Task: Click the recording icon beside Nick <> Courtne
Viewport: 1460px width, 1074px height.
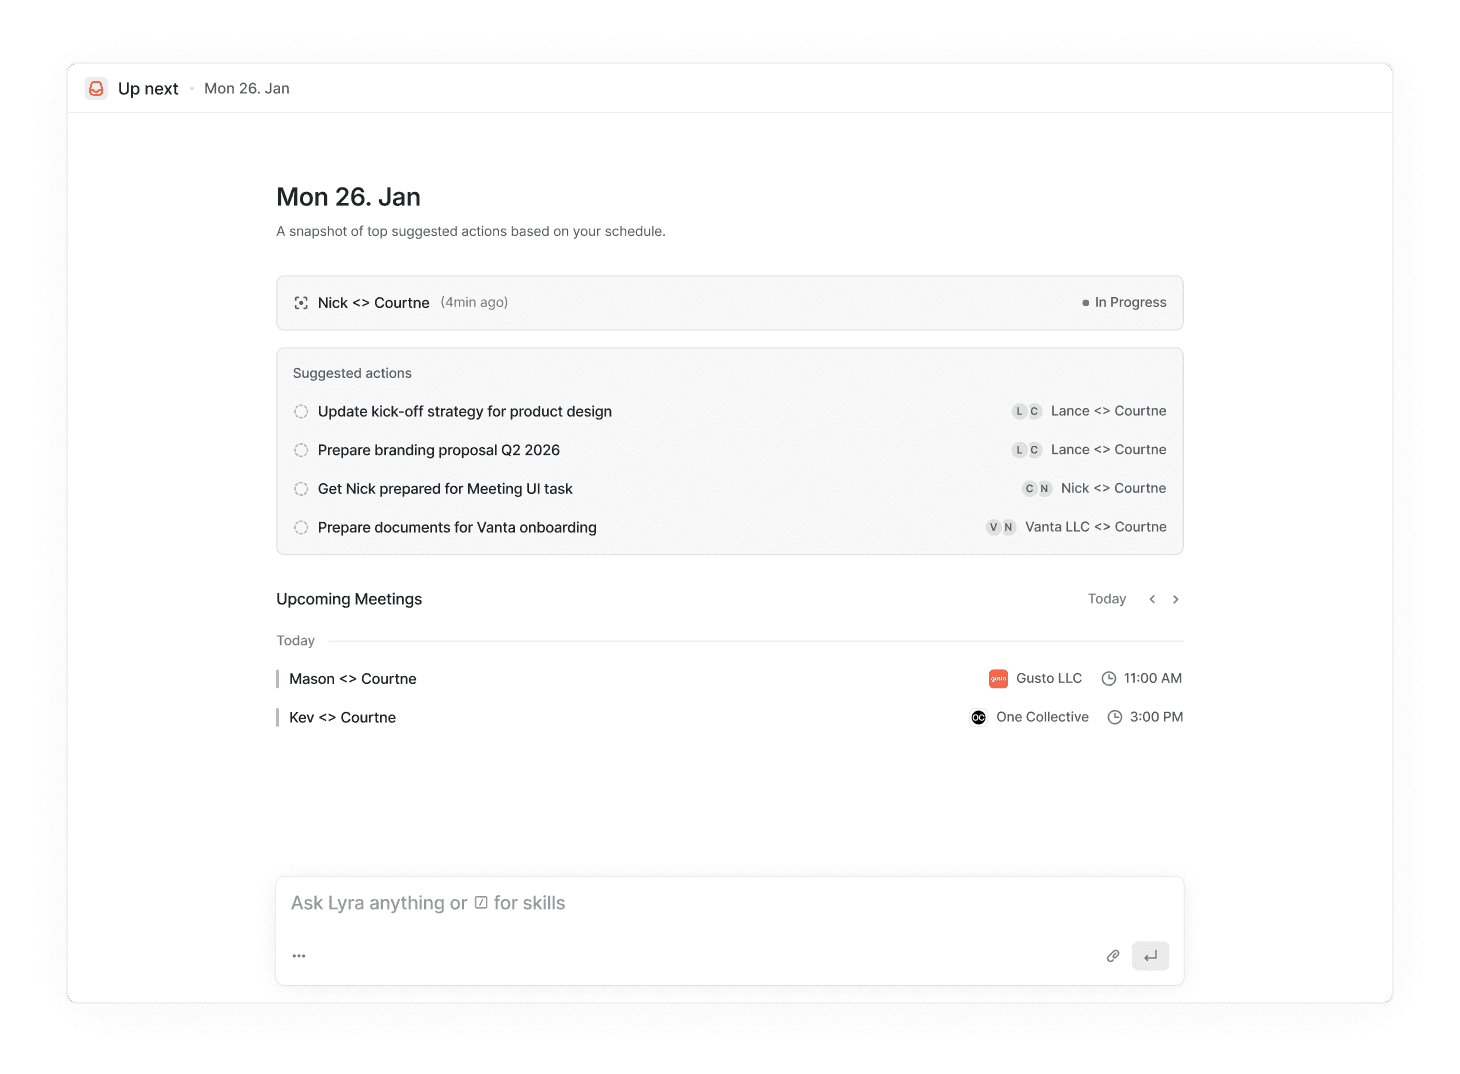Action: coord(301,303)
